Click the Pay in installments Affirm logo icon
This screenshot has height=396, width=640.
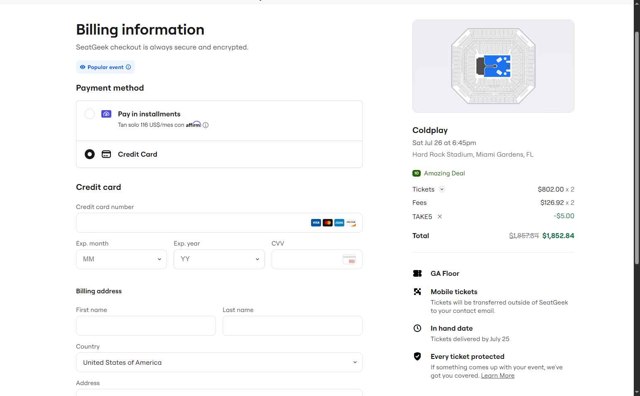(x=106, y=114)
